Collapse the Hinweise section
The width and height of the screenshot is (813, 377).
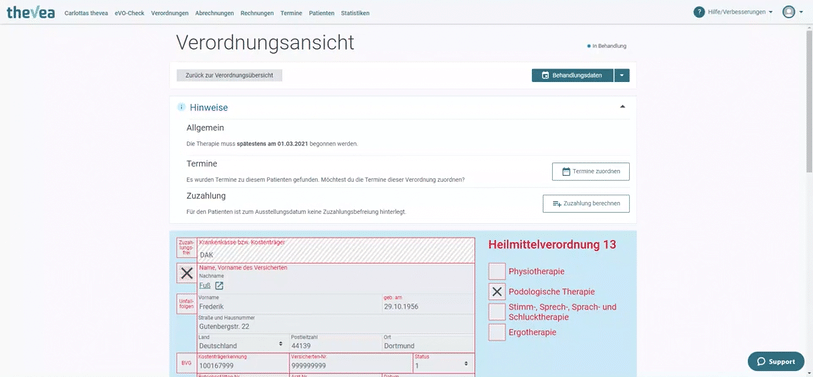623,107
